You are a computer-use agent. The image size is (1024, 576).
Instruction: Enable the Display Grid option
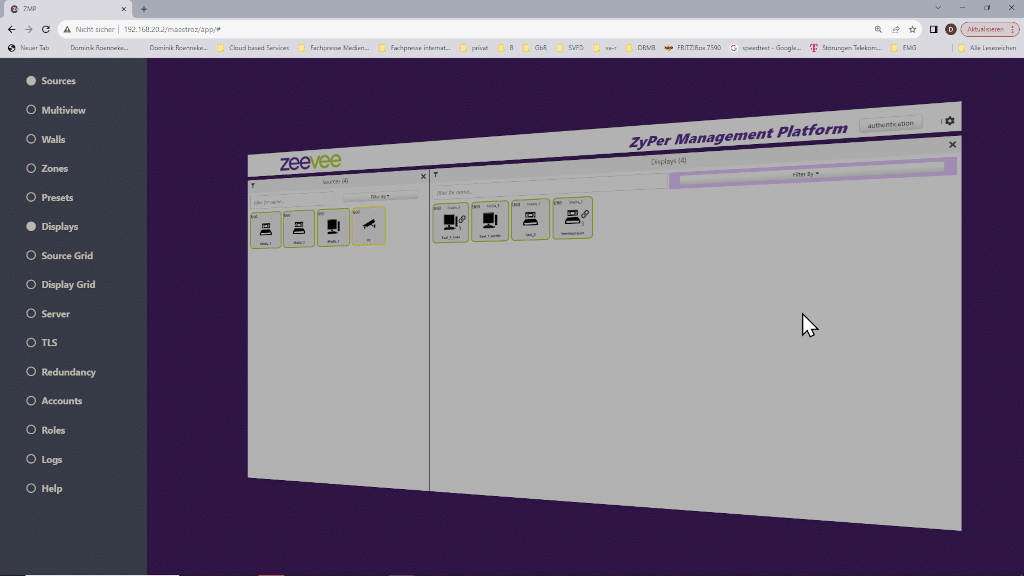coord(60,285)
